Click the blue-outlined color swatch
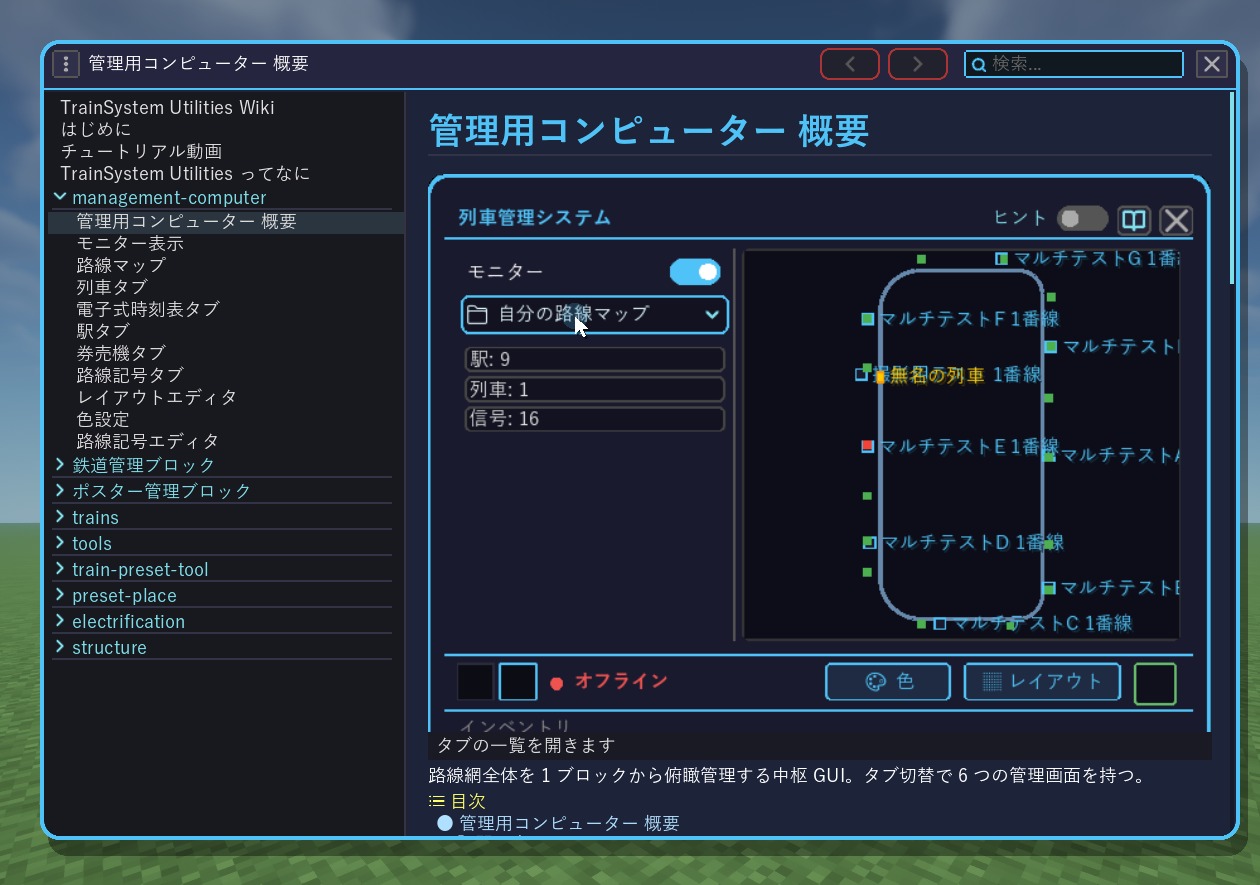Viewport: 1260px width, 885px height. point(518,682)
